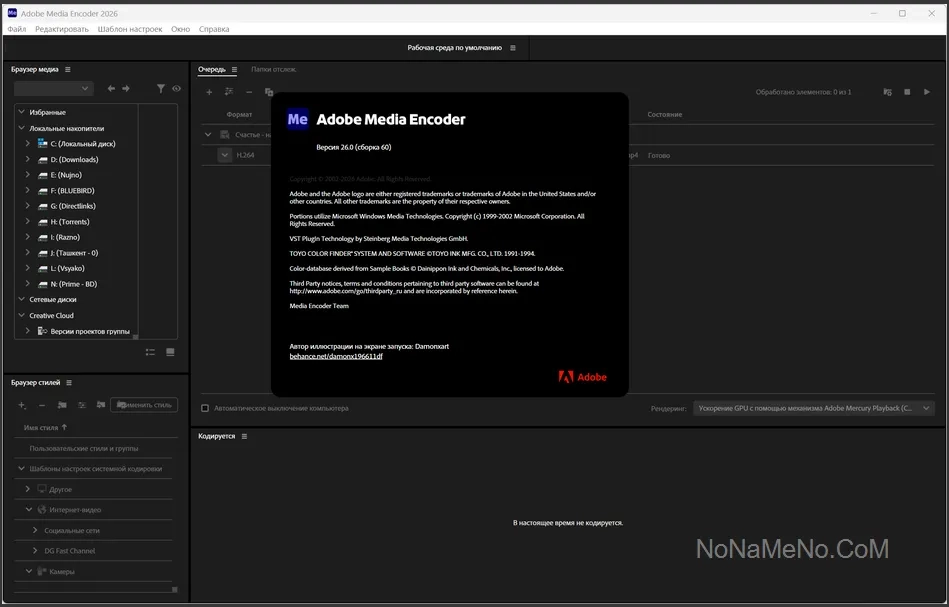The height and width of the screenshot is (607, 949).
Task: Open the Рендеринг GPU acceleration dropdown
Action: pyautogui.click(x=814, y=408)
